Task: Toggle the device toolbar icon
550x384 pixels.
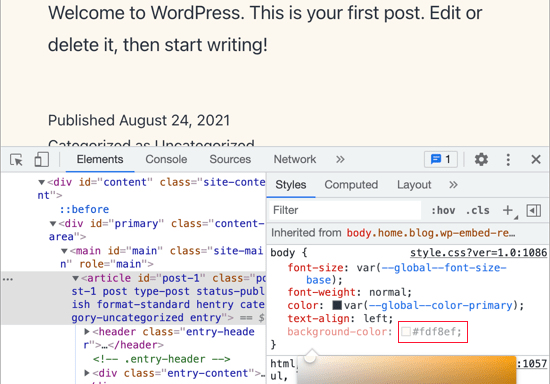Action: click(x=41, y=160)
